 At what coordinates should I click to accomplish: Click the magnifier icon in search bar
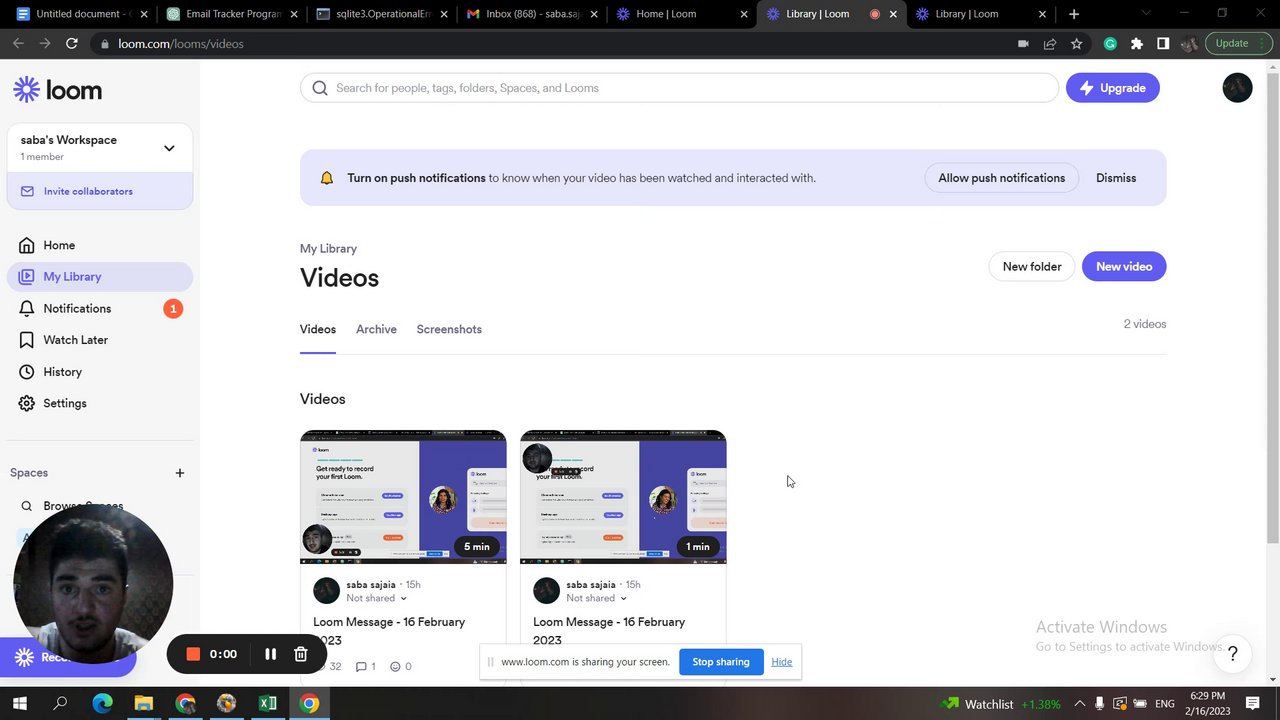(320, 88)
